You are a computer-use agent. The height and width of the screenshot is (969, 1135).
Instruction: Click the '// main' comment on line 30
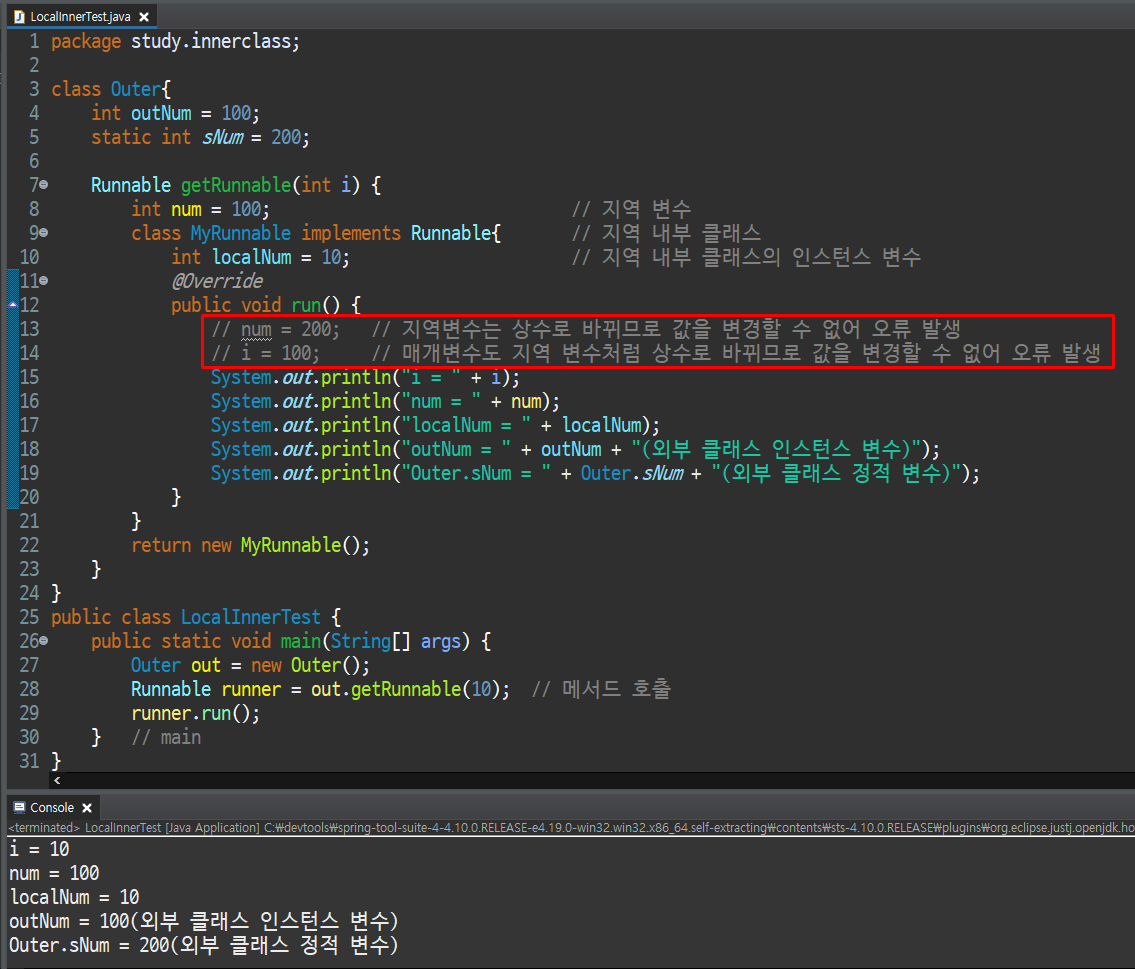click(x=166, y=737)
